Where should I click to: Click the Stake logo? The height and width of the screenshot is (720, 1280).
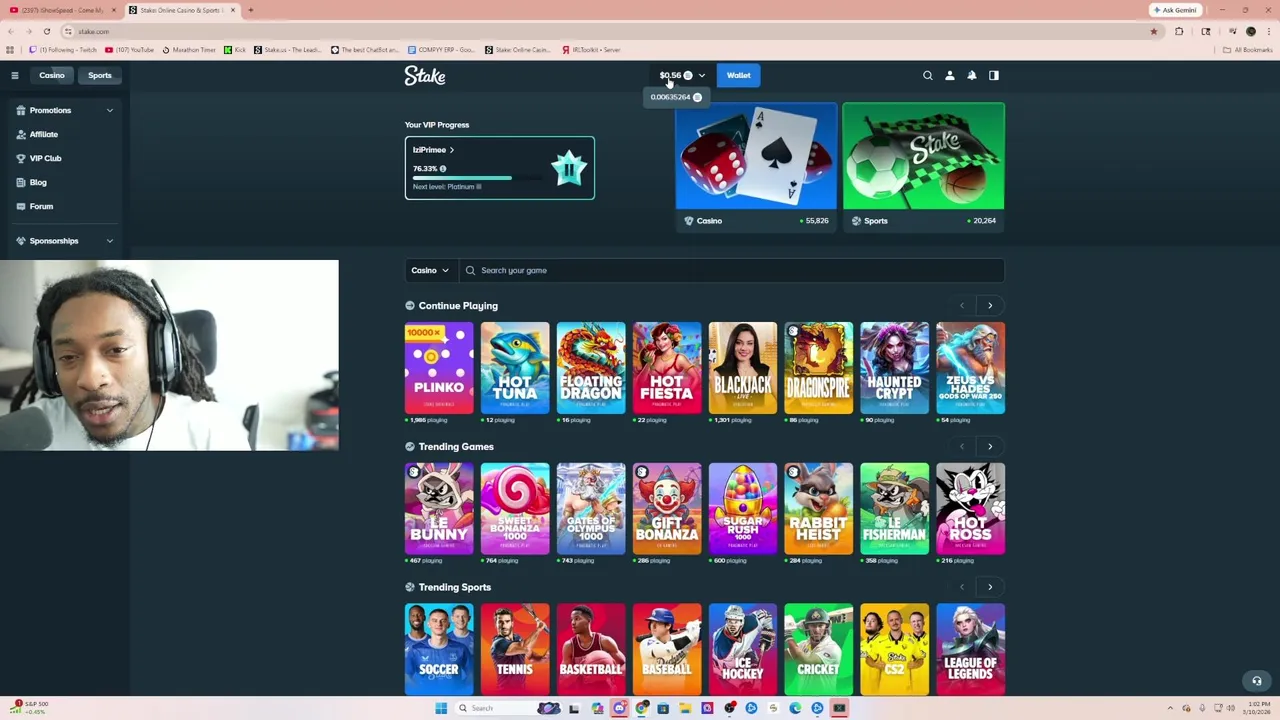coord(425,76)
